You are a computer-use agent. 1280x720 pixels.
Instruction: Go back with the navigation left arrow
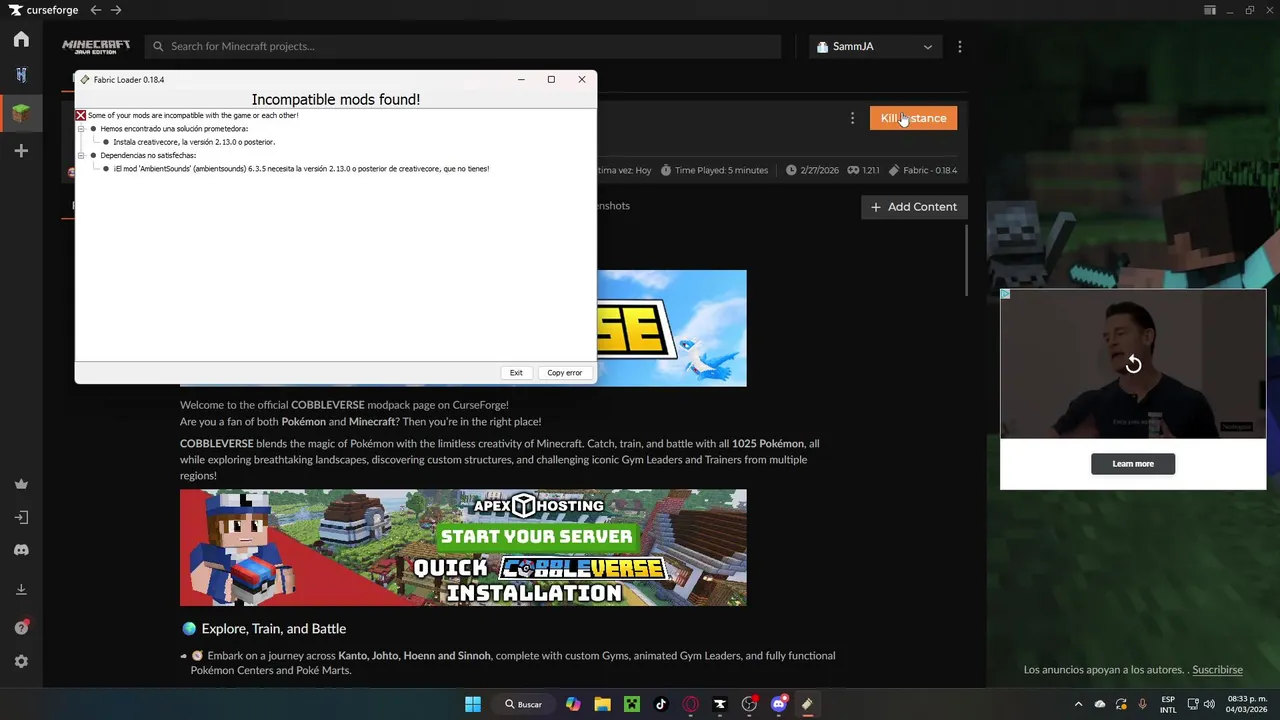95,10
